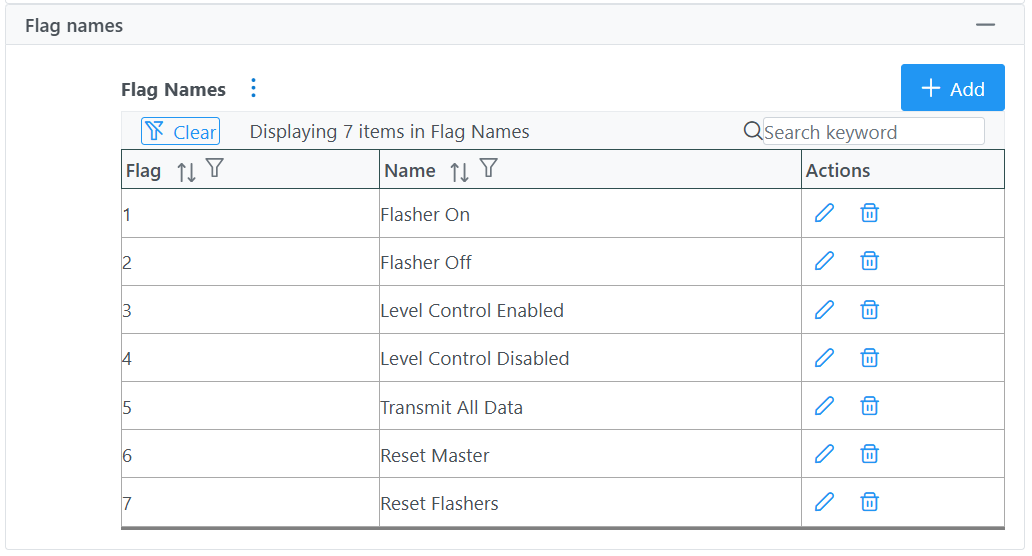Viewport: 1032px width, 556px height.
Task: Edit the Transmit All Data flag
Action: tap(824, 406)
